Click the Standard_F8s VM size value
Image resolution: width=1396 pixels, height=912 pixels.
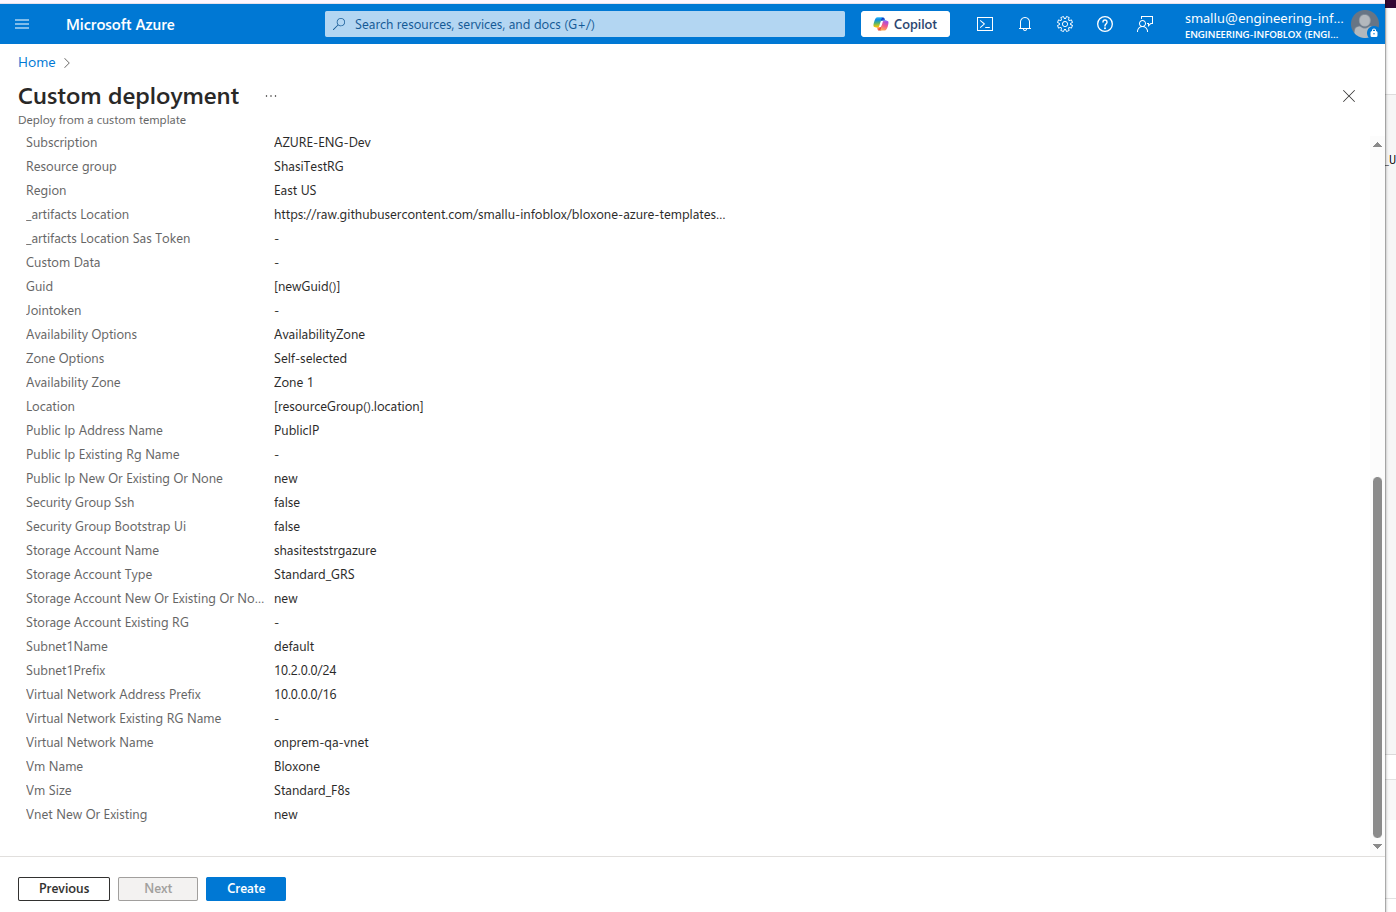[x=312, y=790]
